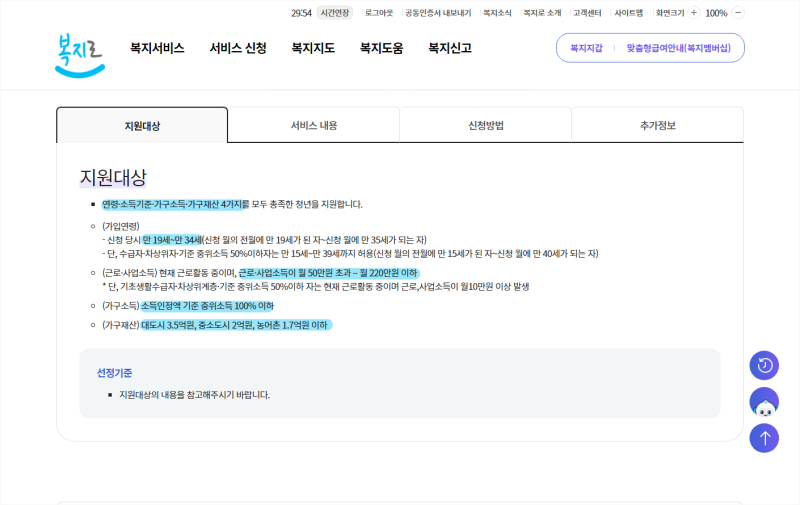
Task: Open 복지서비스 menu
Action: [157, 48]
